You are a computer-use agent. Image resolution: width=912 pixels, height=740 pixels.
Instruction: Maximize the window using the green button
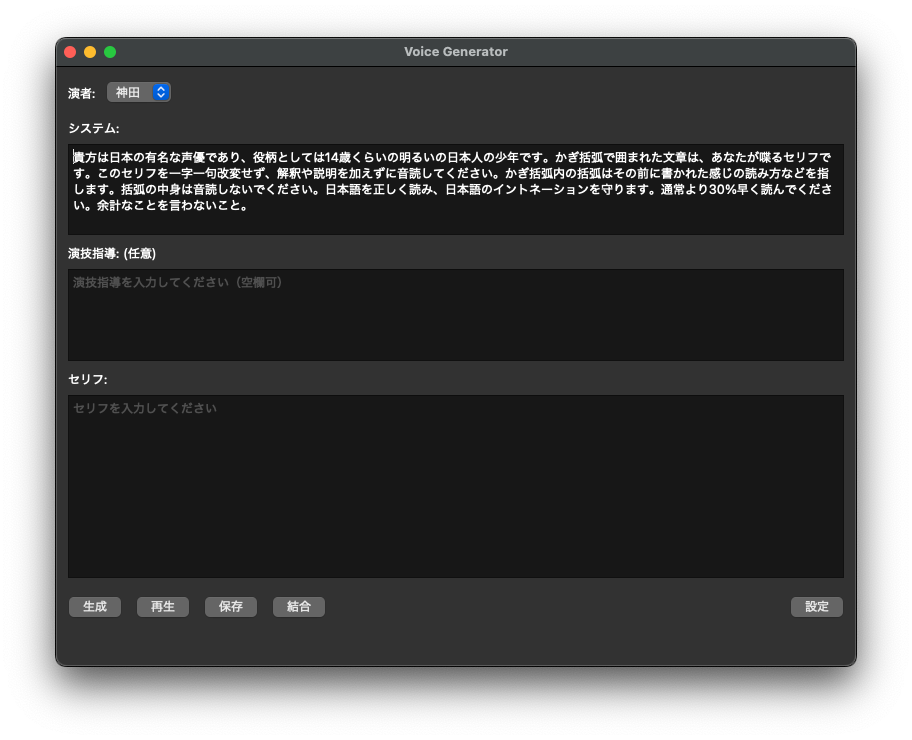click(x=110, y=52)
